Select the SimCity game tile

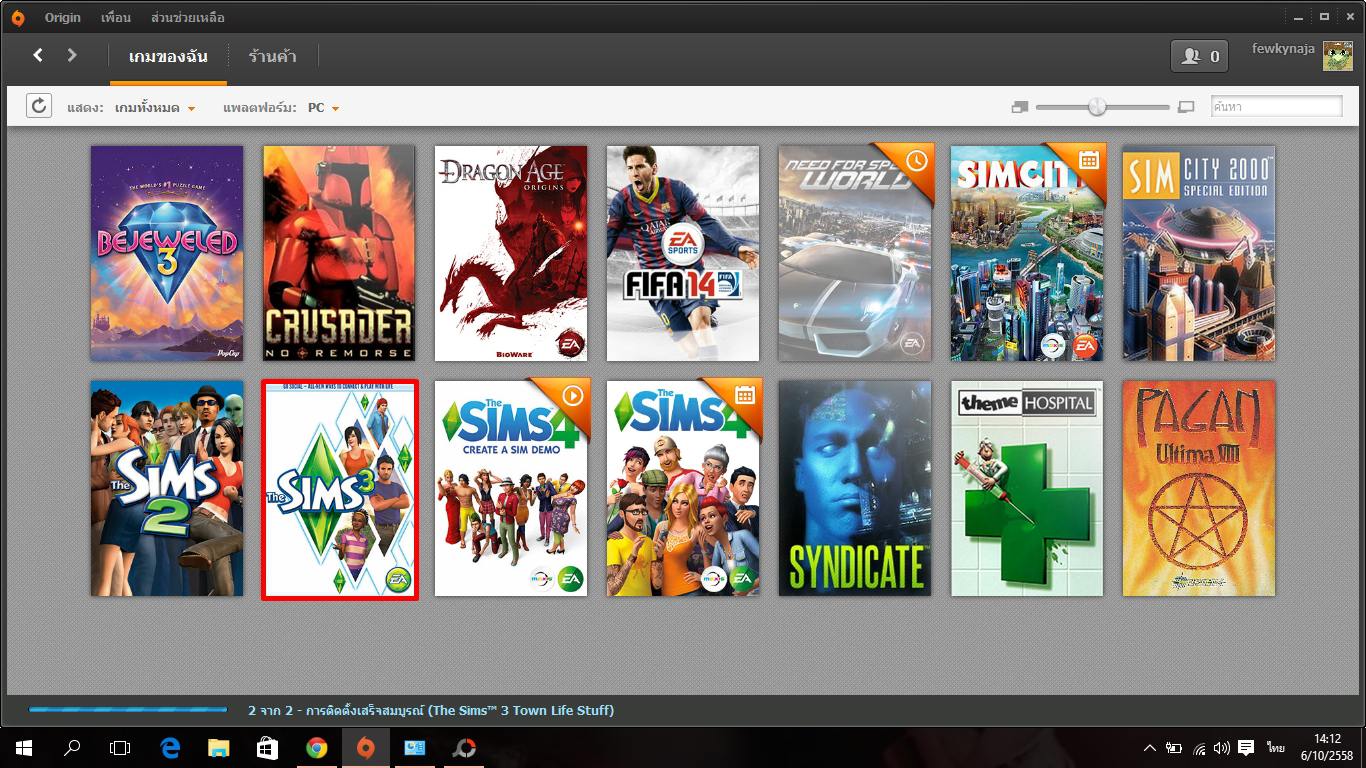point(1027,253)
